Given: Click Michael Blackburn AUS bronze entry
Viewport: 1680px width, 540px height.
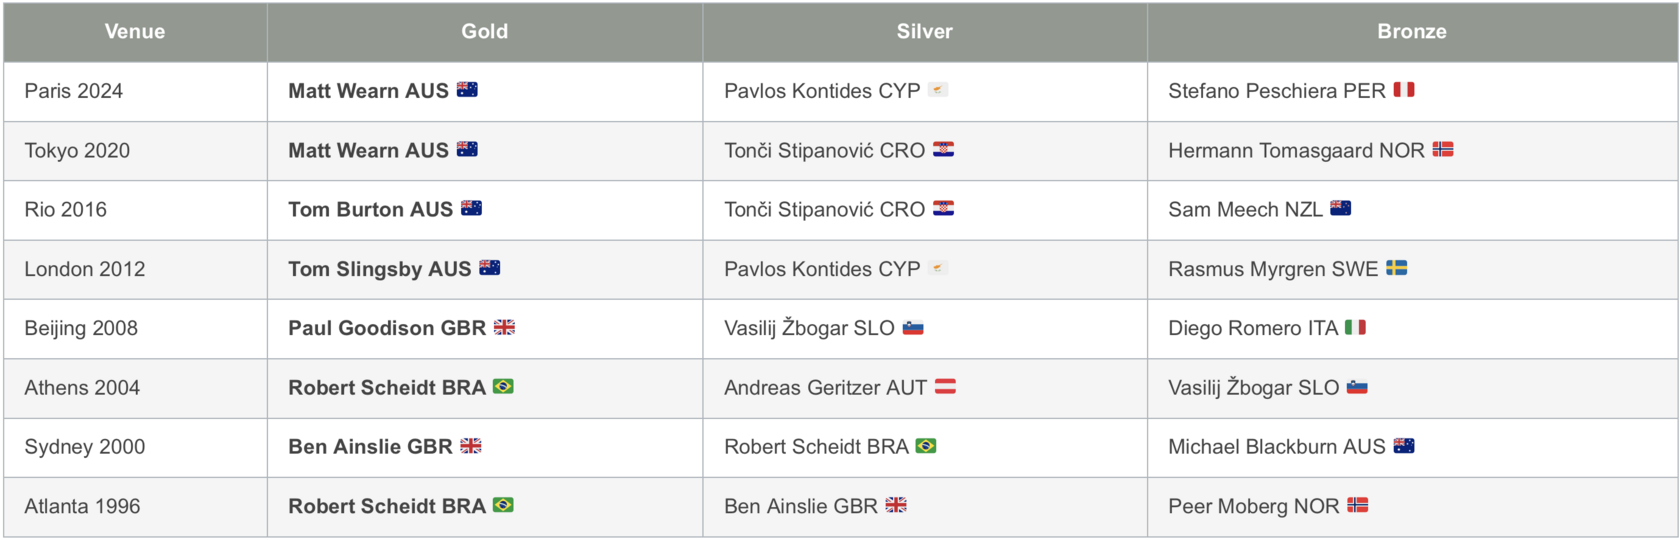Looking at the screenshot, I should (1277, 447).
